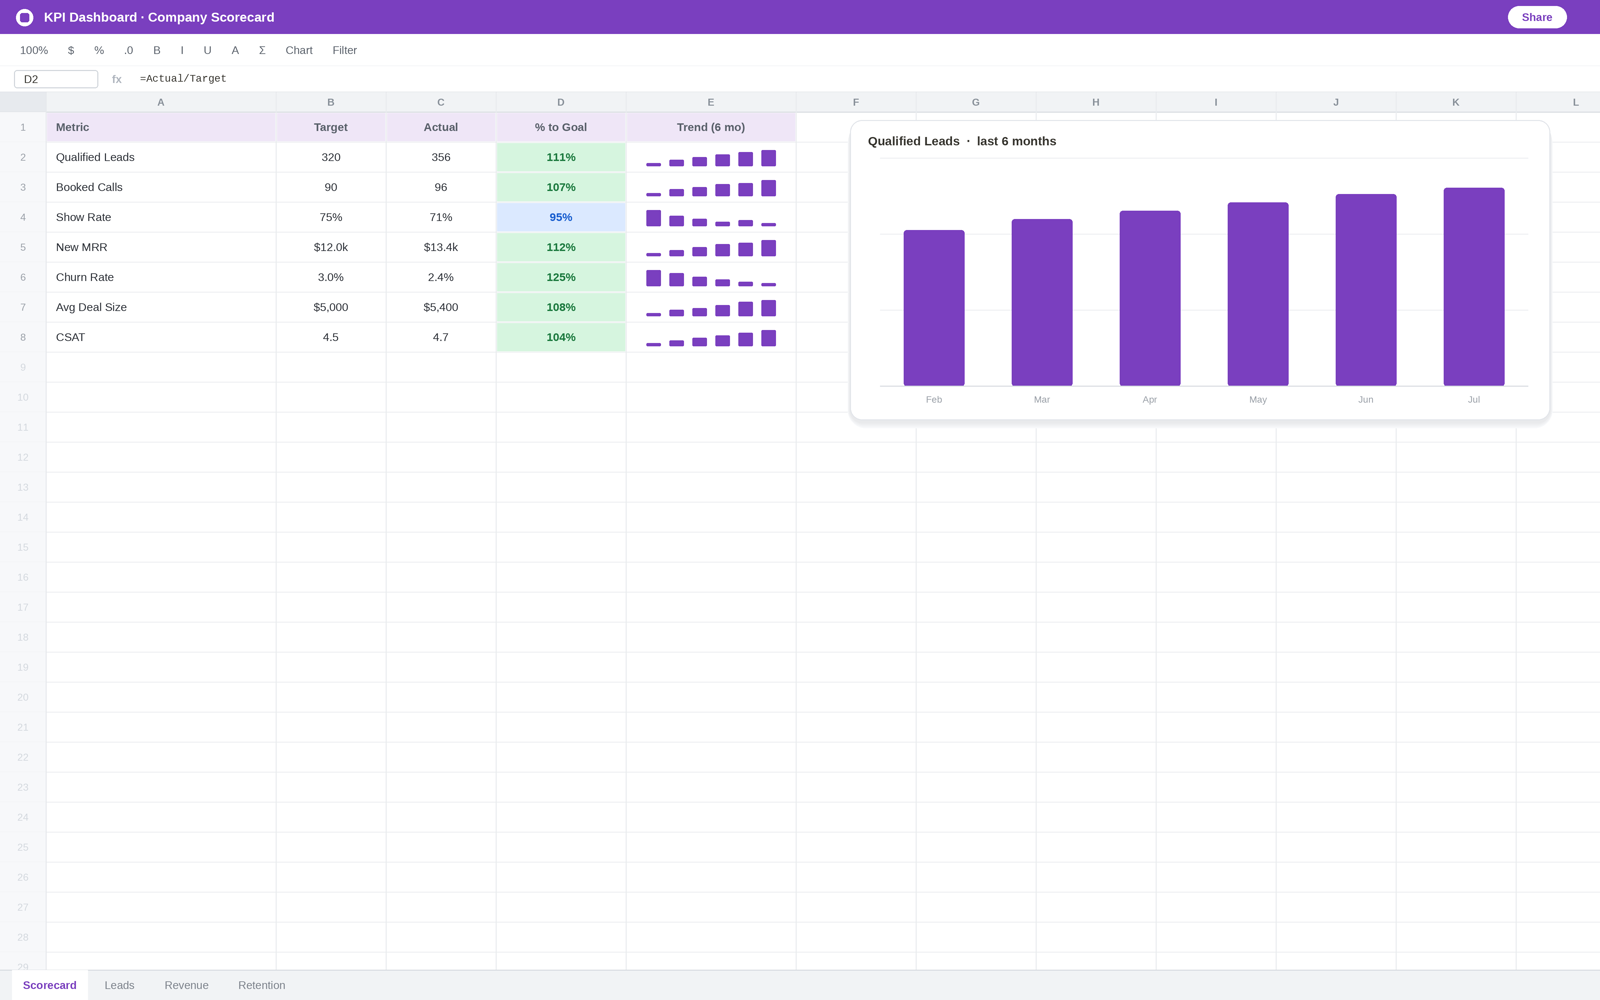The width and height of the screenshot is (1600, 1000).
Task: Open text color with the A tool
Action: (235, 50)
